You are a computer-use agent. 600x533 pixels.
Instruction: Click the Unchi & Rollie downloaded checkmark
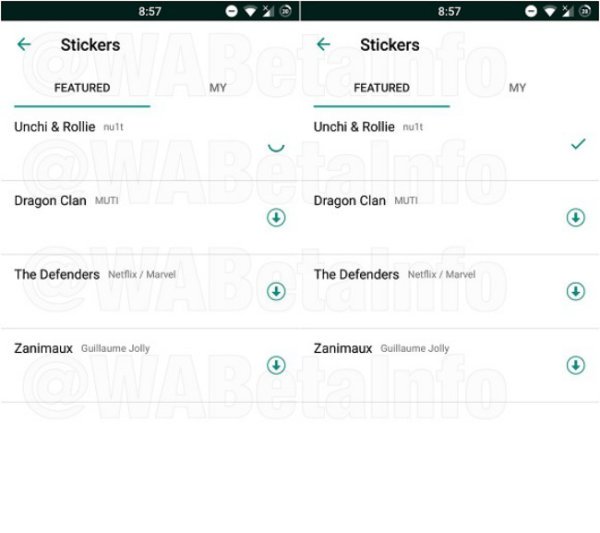tap(578, 144)
